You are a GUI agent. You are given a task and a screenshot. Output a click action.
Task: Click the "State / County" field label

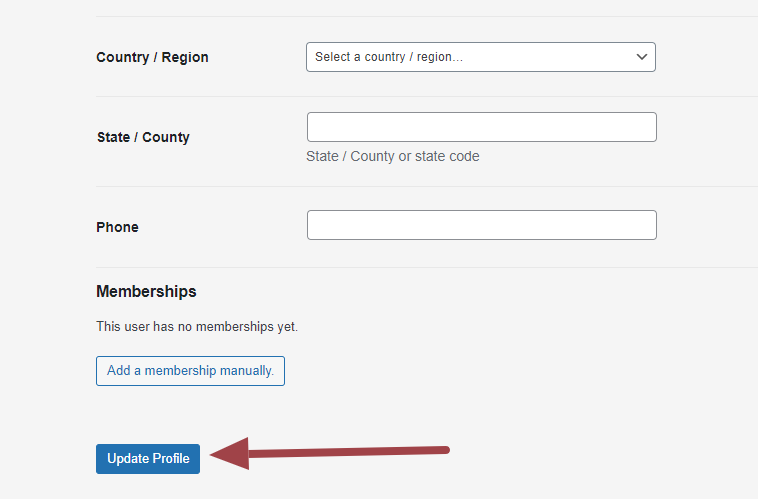click(x=143, y=137)
